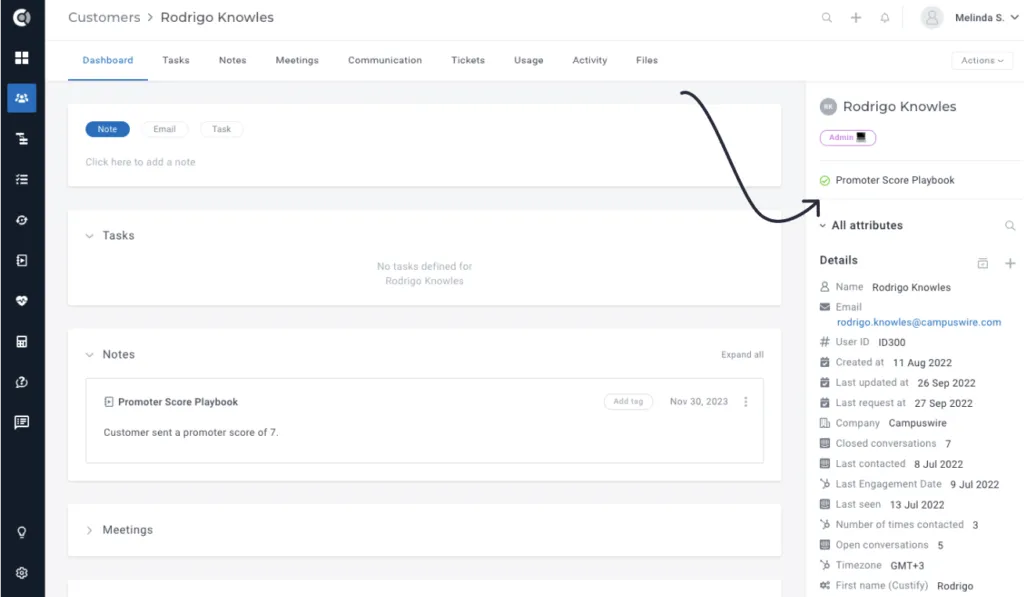Open the Customers people icon in sidebar
Screen dimensions: 1024x597
coord(22,98)
